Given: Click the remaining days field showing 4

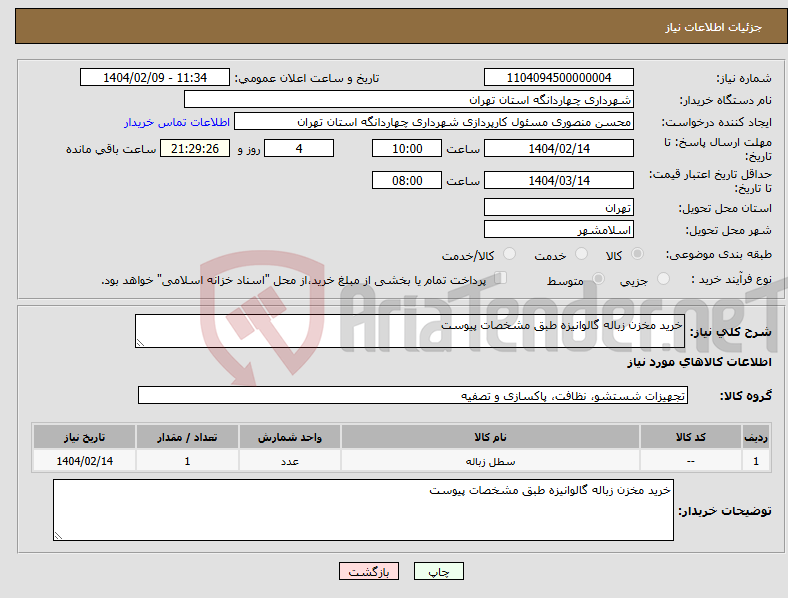Looking at the screenshot, I should 299,148.
